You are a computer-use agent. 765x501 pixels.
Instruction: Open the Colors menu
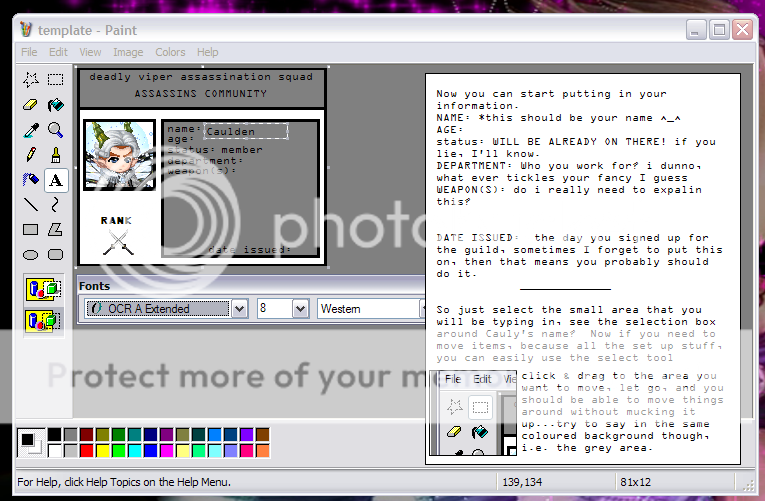[170, 52]
